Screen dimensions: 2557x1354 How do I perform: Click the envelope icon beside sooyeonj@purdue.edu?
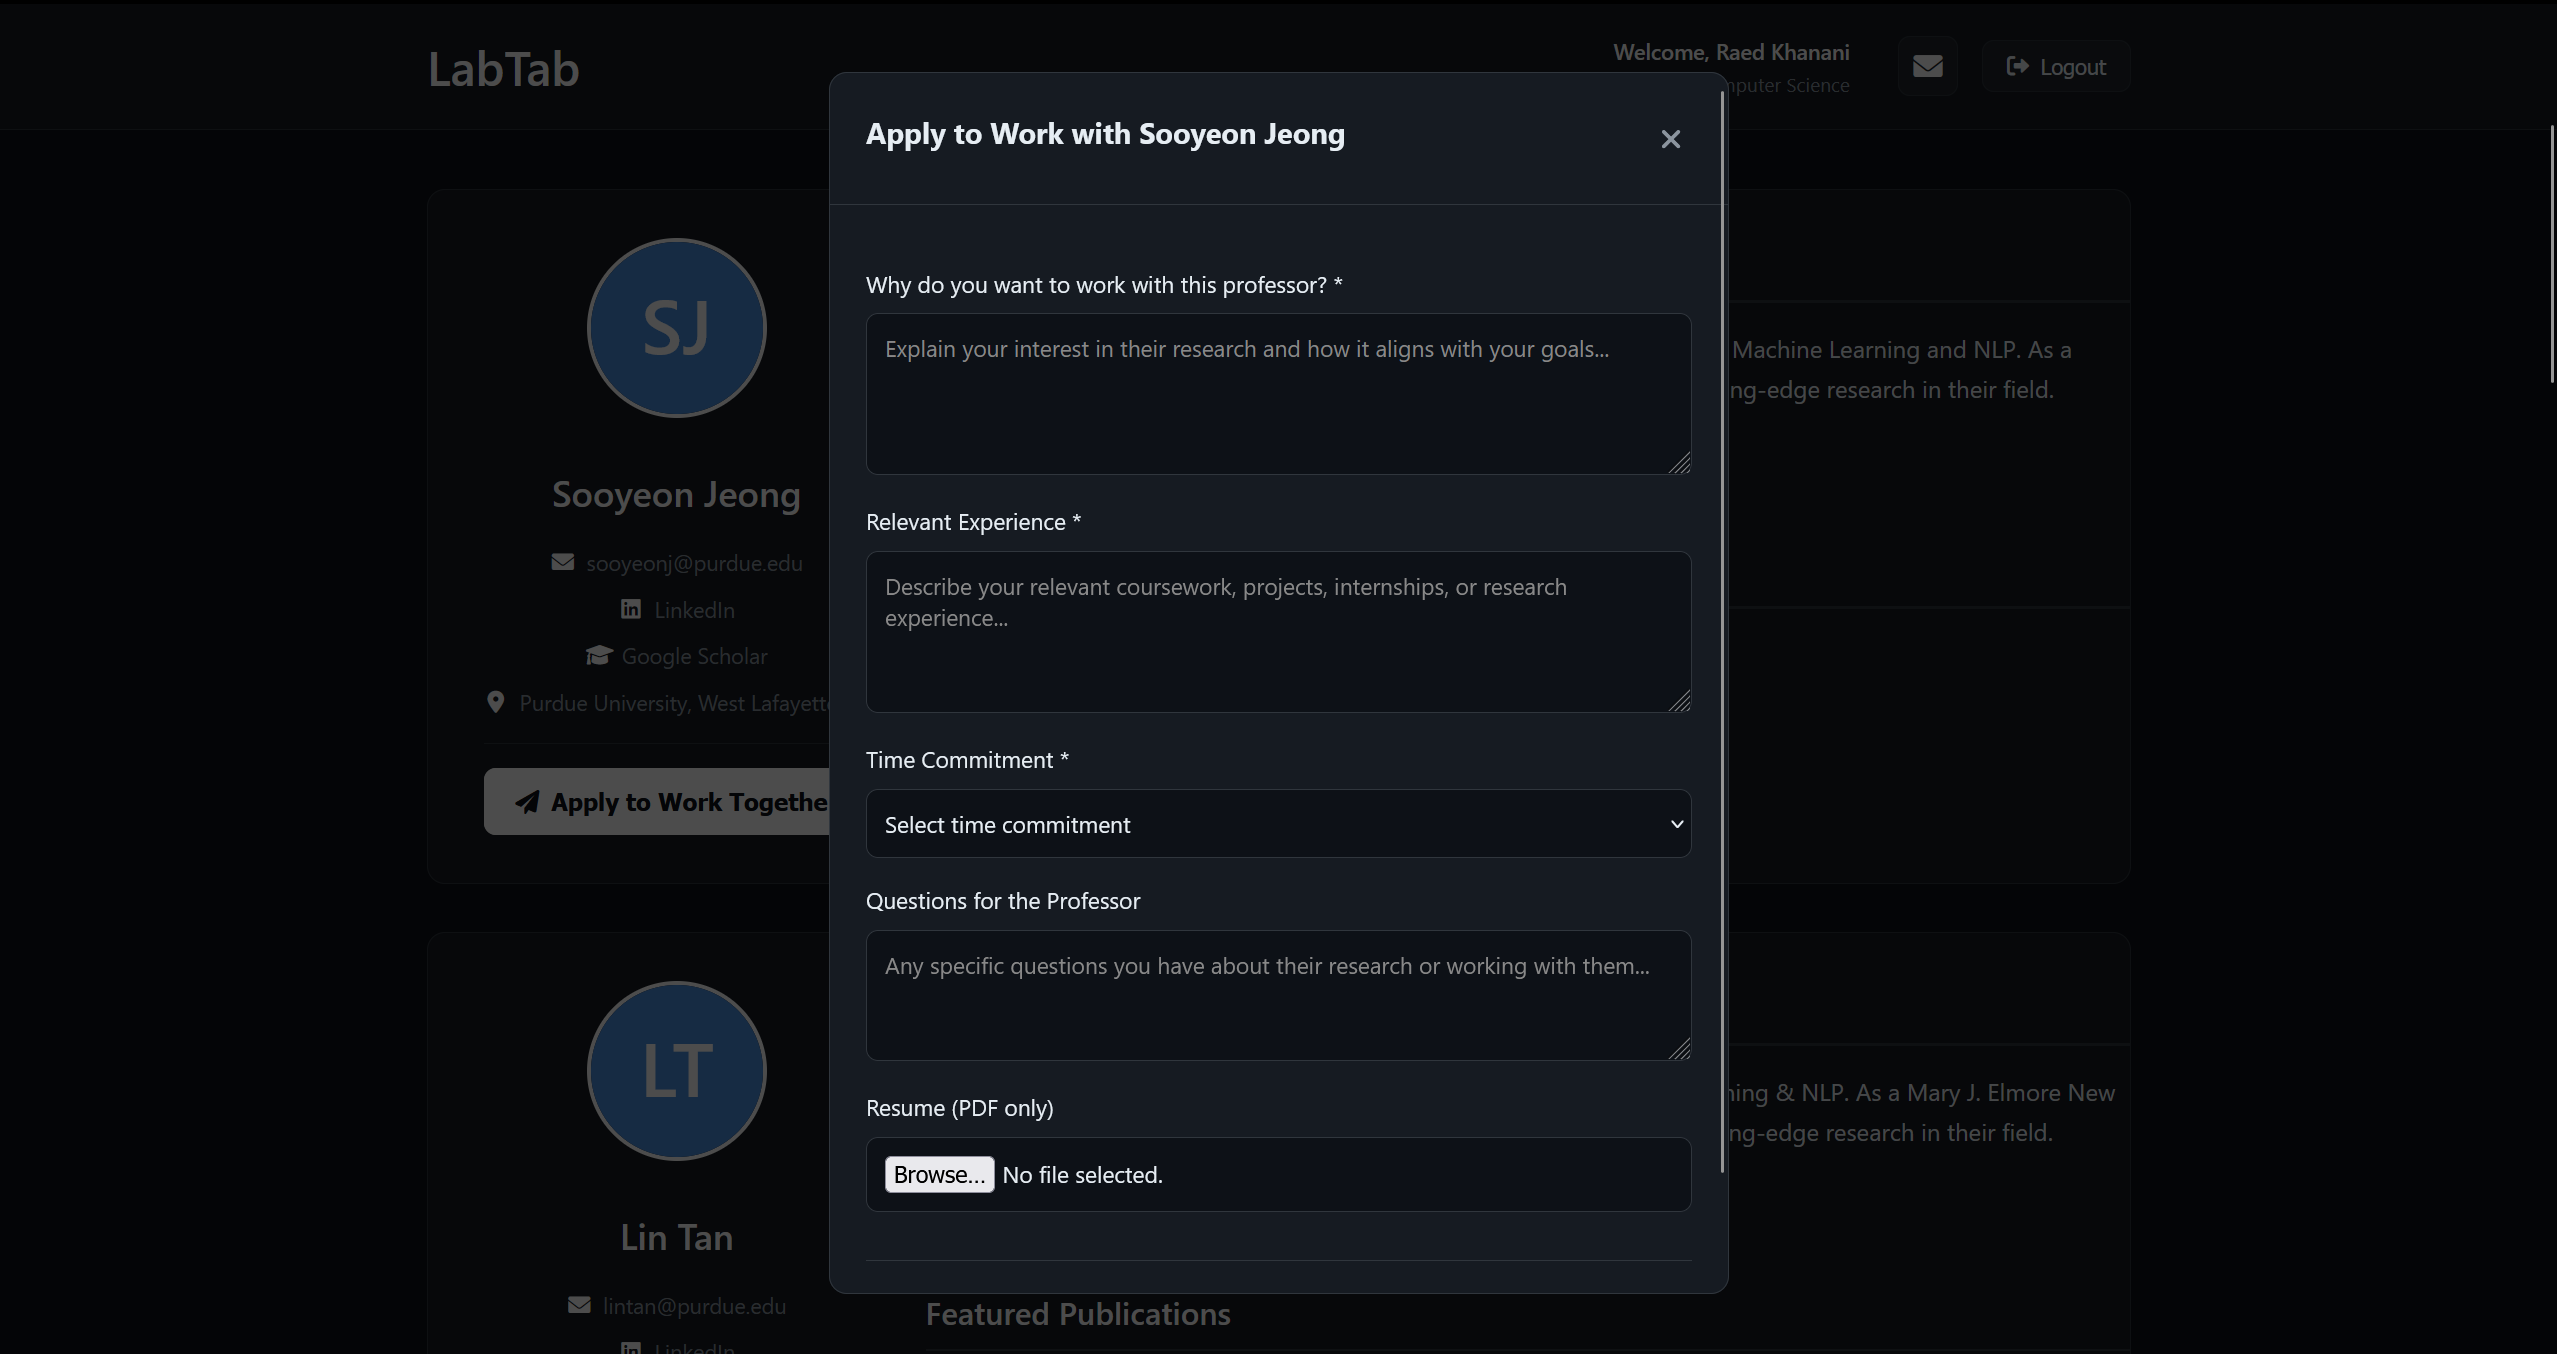[x=563, y=562]
